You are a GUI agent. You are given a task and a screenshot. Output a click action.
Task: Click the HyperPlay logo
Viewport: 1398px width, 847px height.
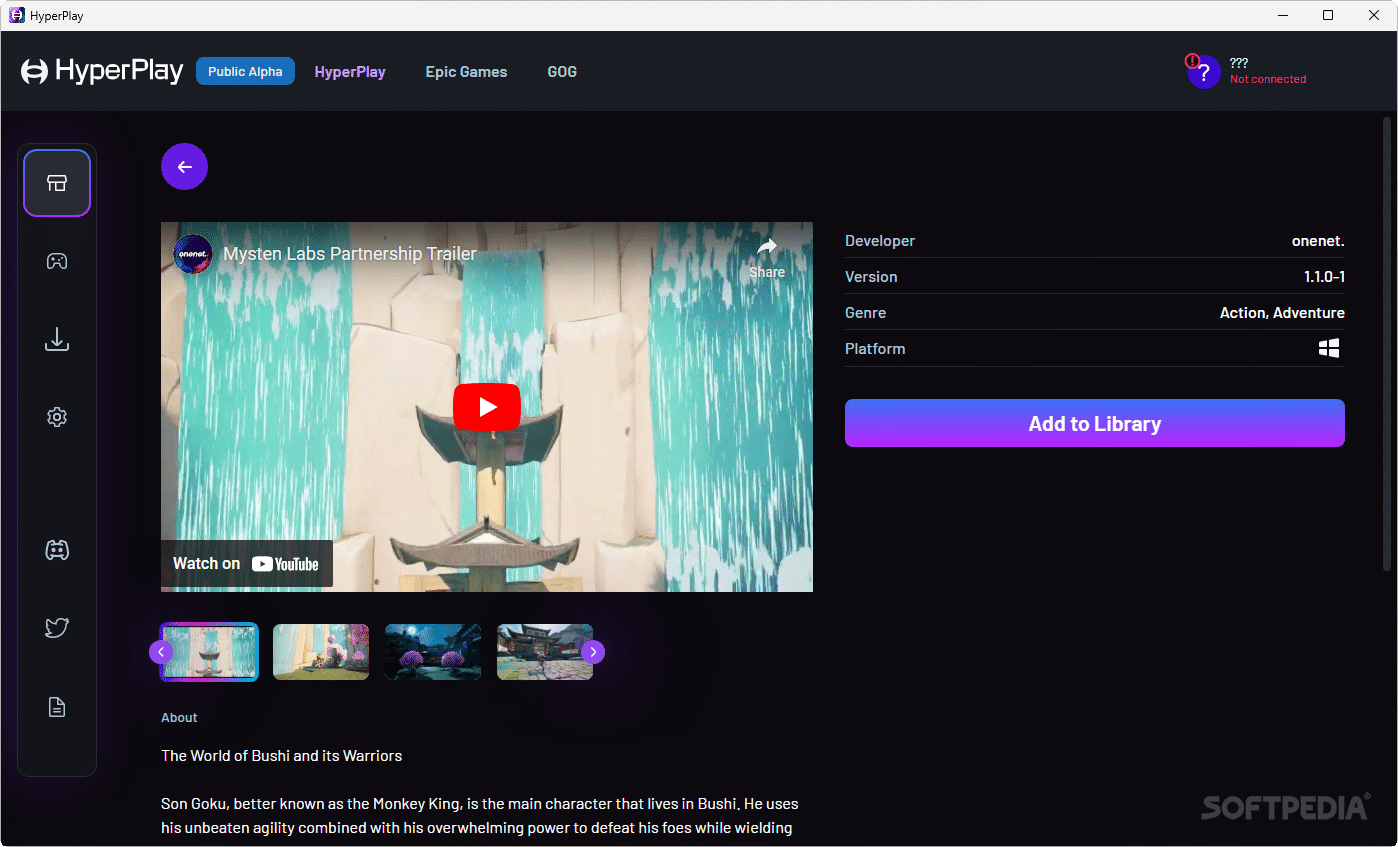[x=102, y=71]
